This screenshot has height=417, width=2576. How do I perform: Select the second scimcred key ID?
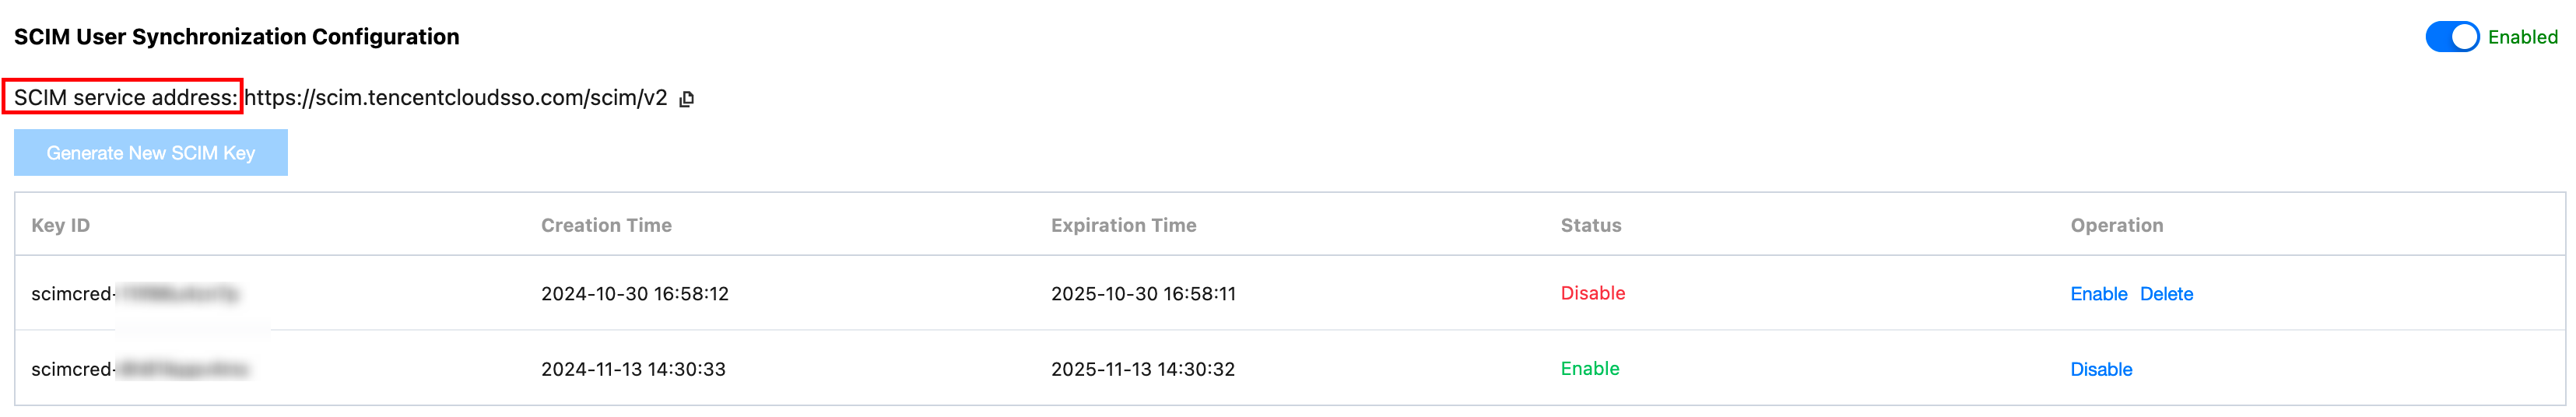(139, 370)
